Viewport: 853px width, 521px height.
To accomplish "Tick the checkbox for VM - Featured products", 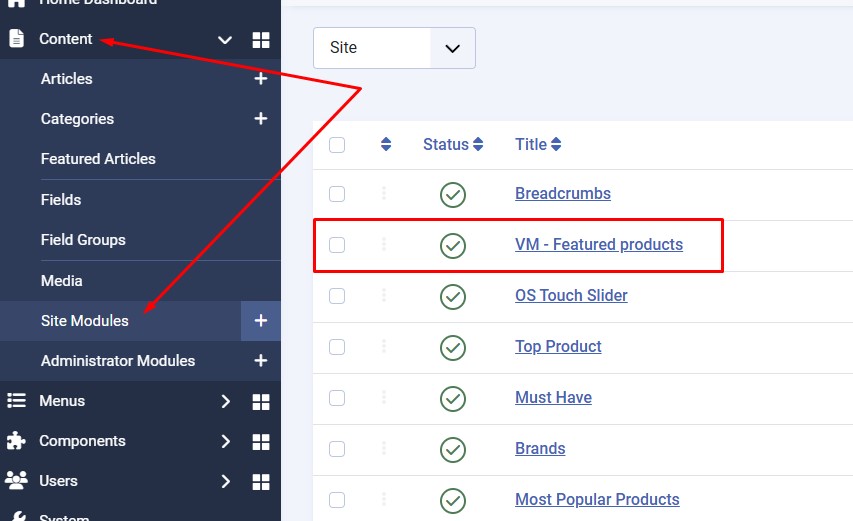I will [x=337, y=245].
